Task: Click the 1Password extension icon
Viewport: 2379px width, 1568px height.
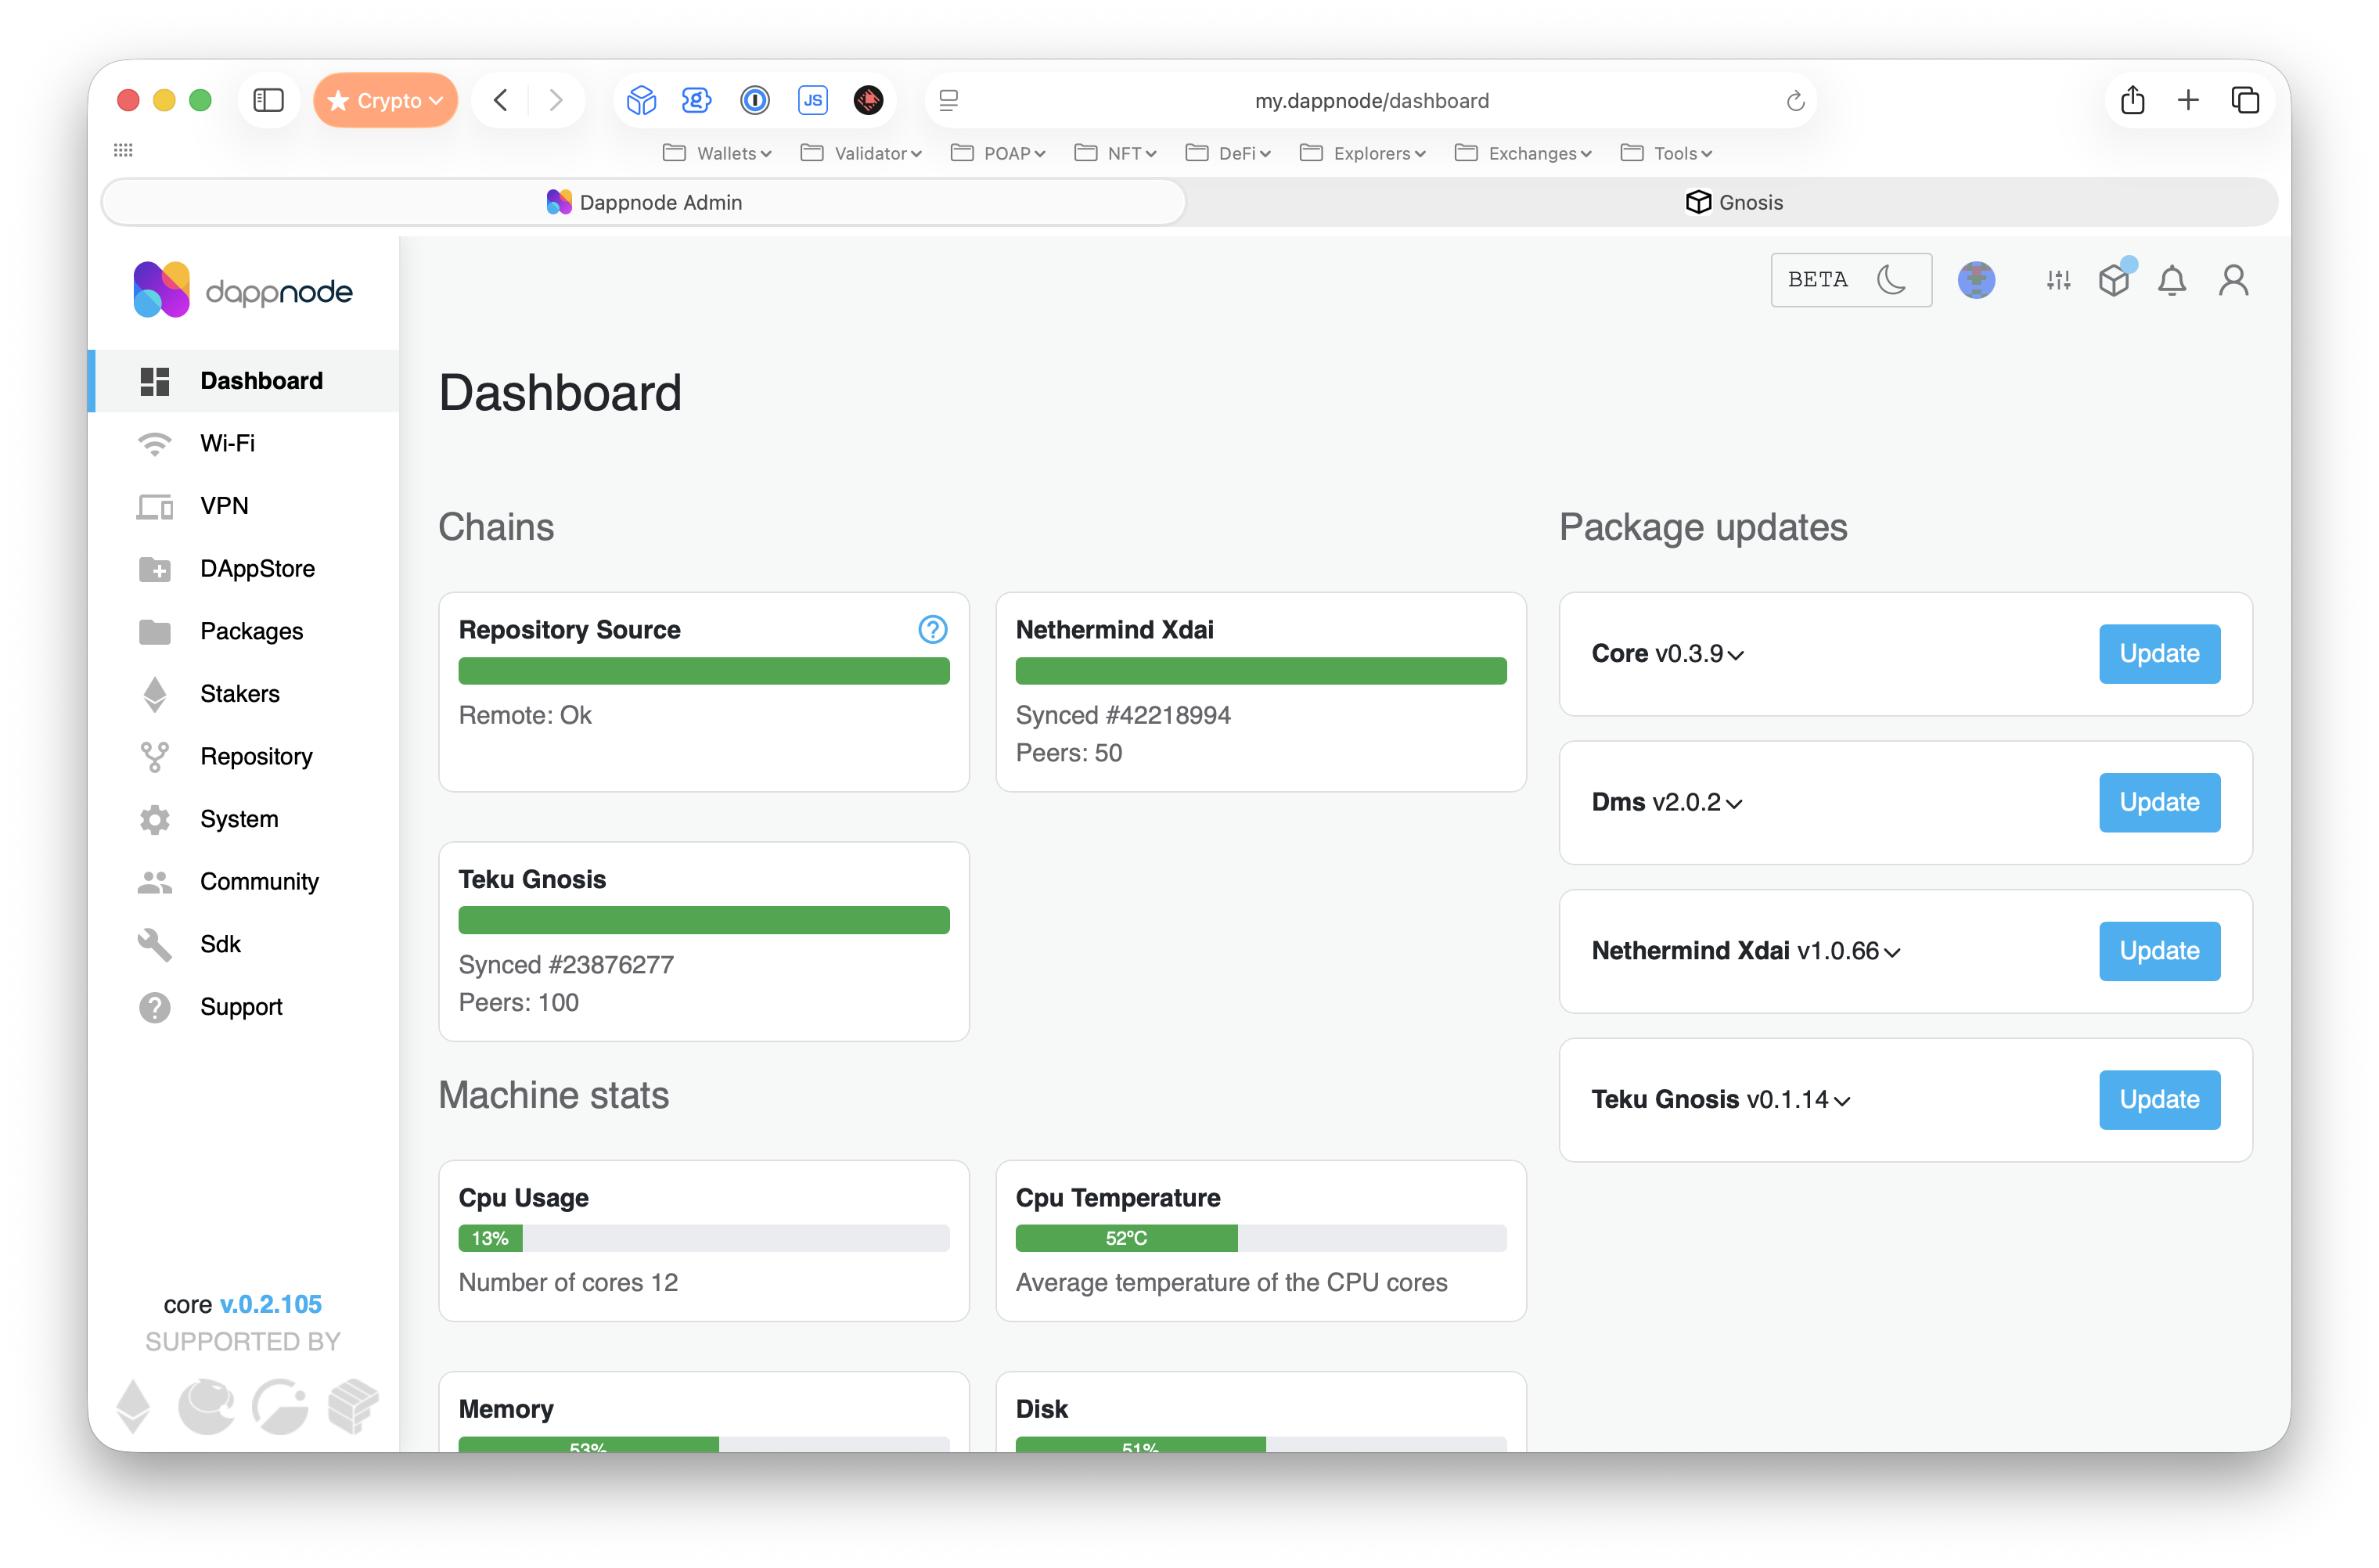Action: click(x=755, y=100)
